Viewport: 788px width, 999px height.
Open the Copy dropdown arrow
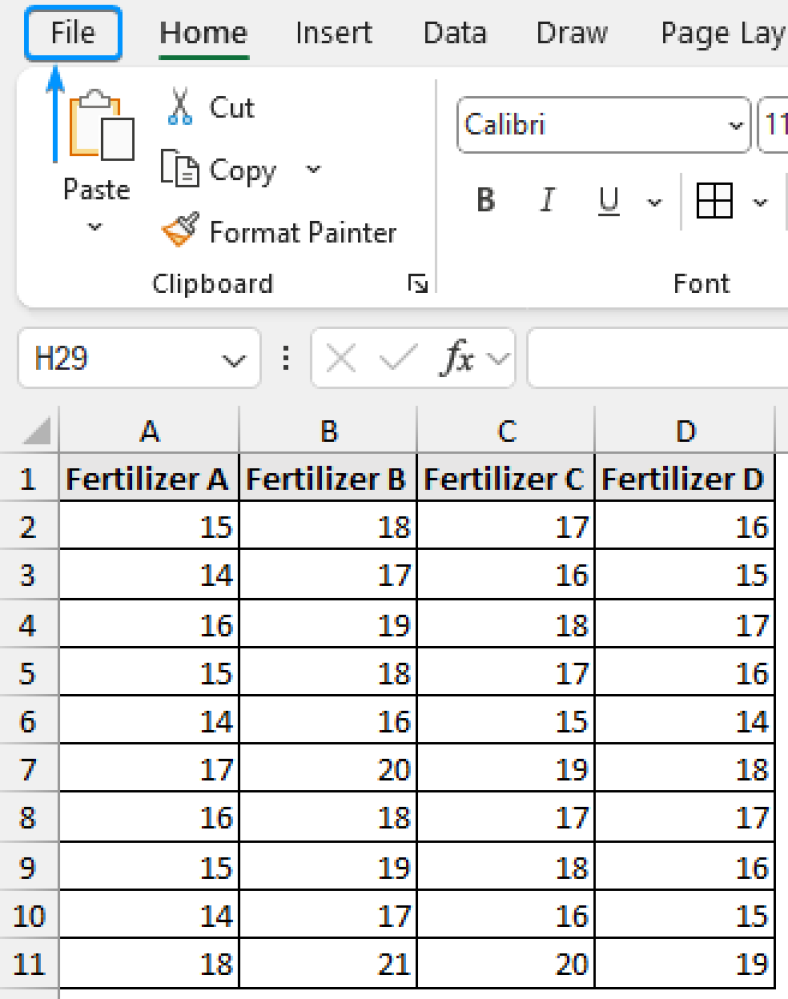pos(312,170)
